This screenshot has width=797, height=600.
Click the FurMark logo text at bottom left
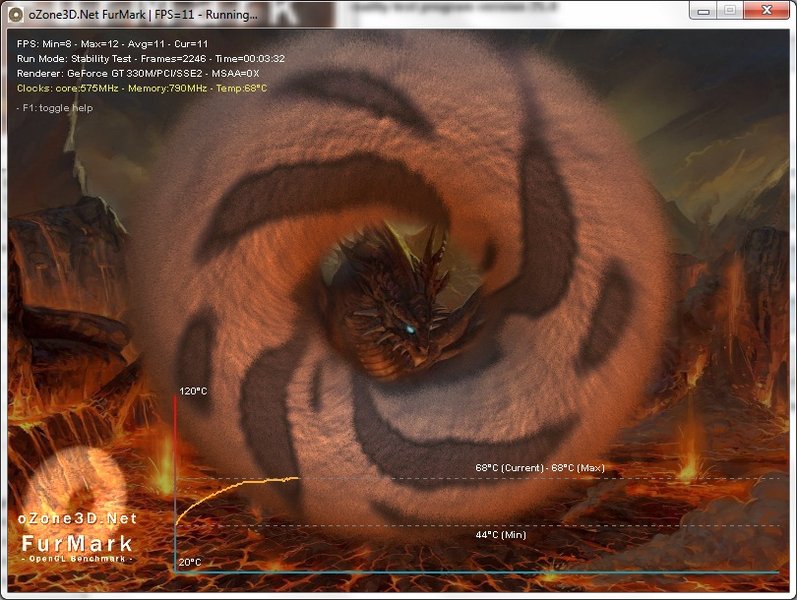pos(77,544)
